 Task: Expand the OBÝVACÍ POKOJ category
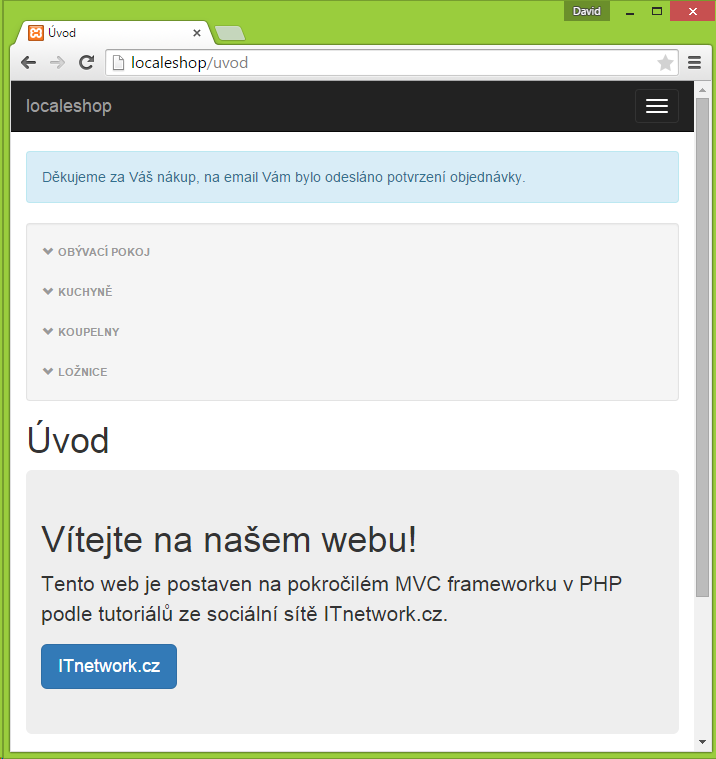(96, 252)
